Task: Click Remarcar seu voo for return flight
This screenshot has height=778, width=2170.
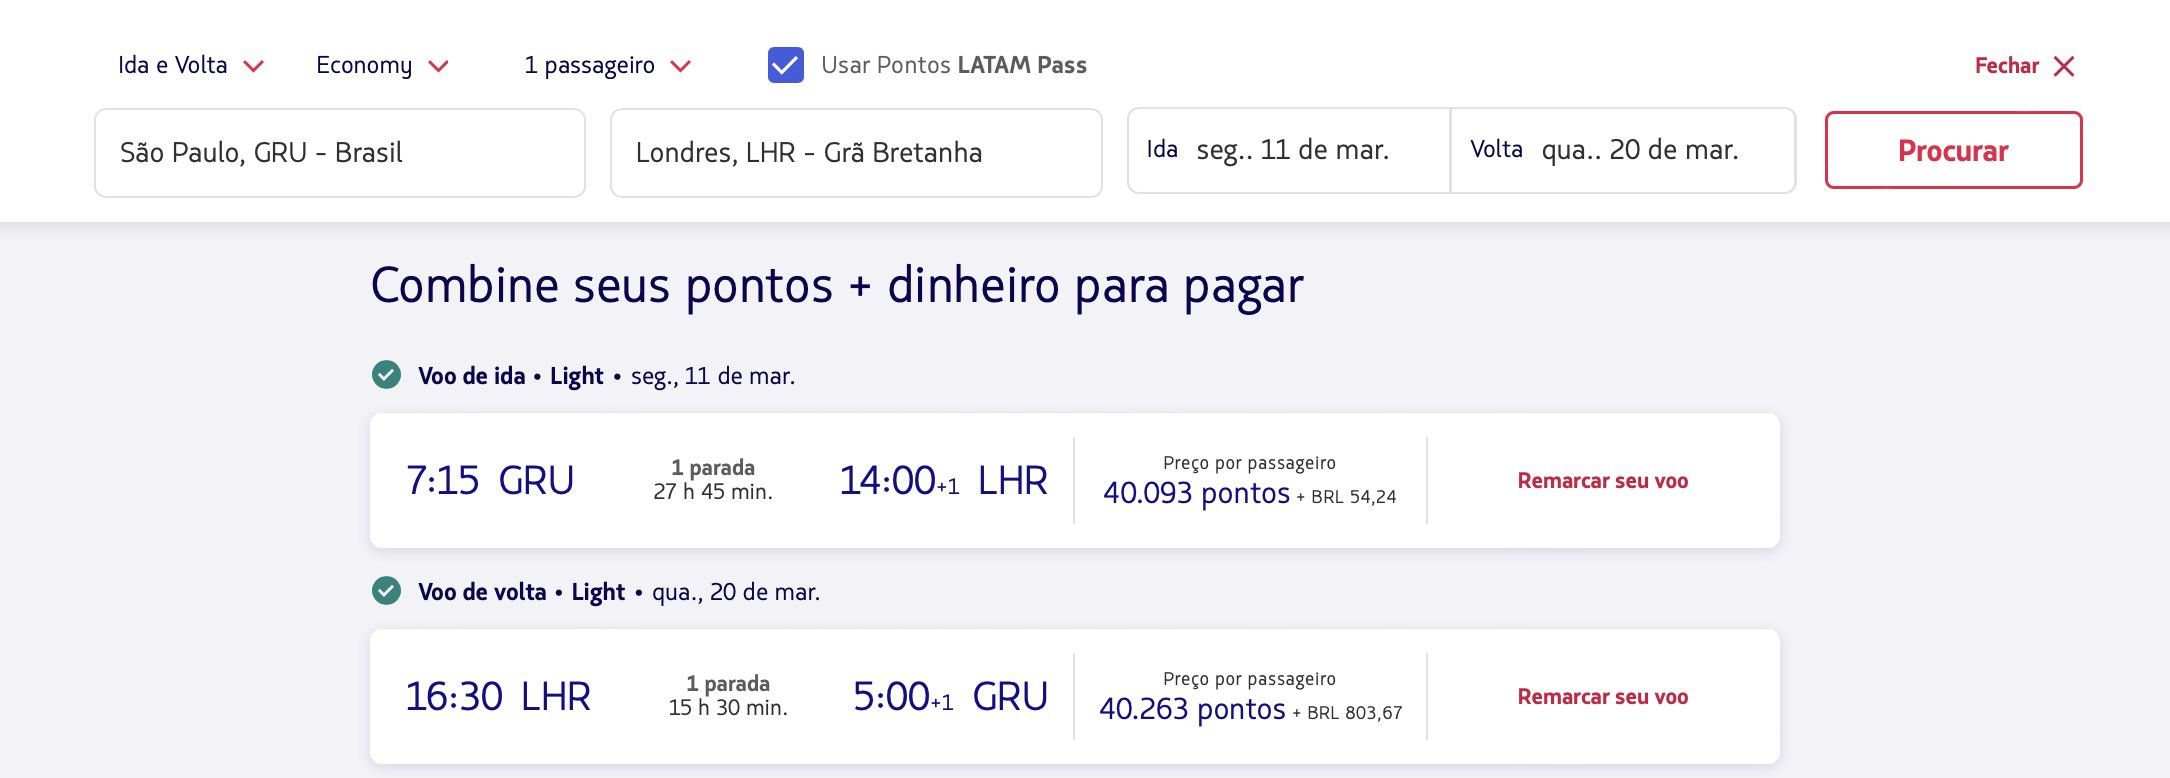Action: click(1602, 697)
